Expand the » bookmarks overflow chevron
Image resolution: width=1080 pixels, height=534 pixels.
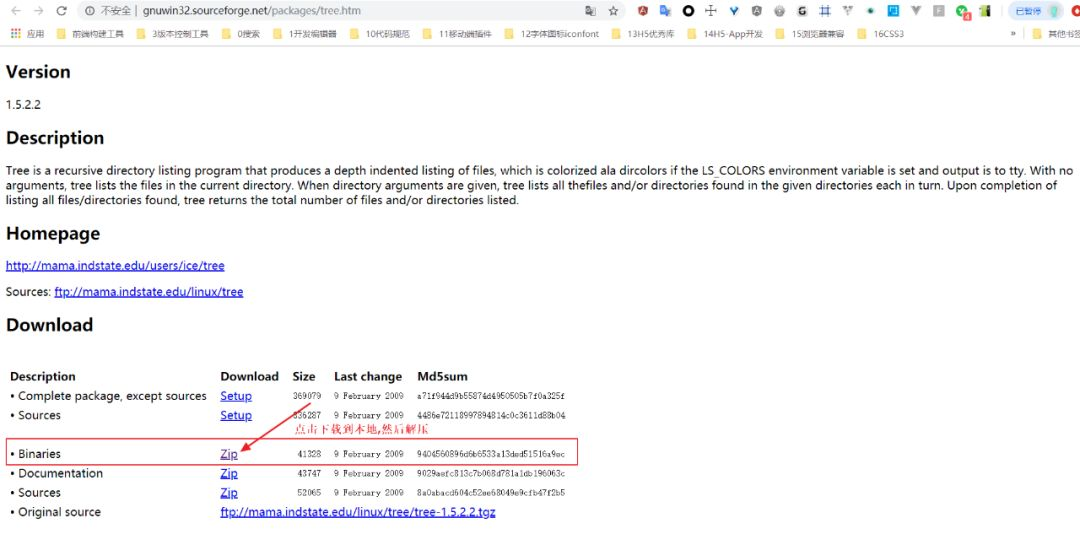coord(1013,34)
